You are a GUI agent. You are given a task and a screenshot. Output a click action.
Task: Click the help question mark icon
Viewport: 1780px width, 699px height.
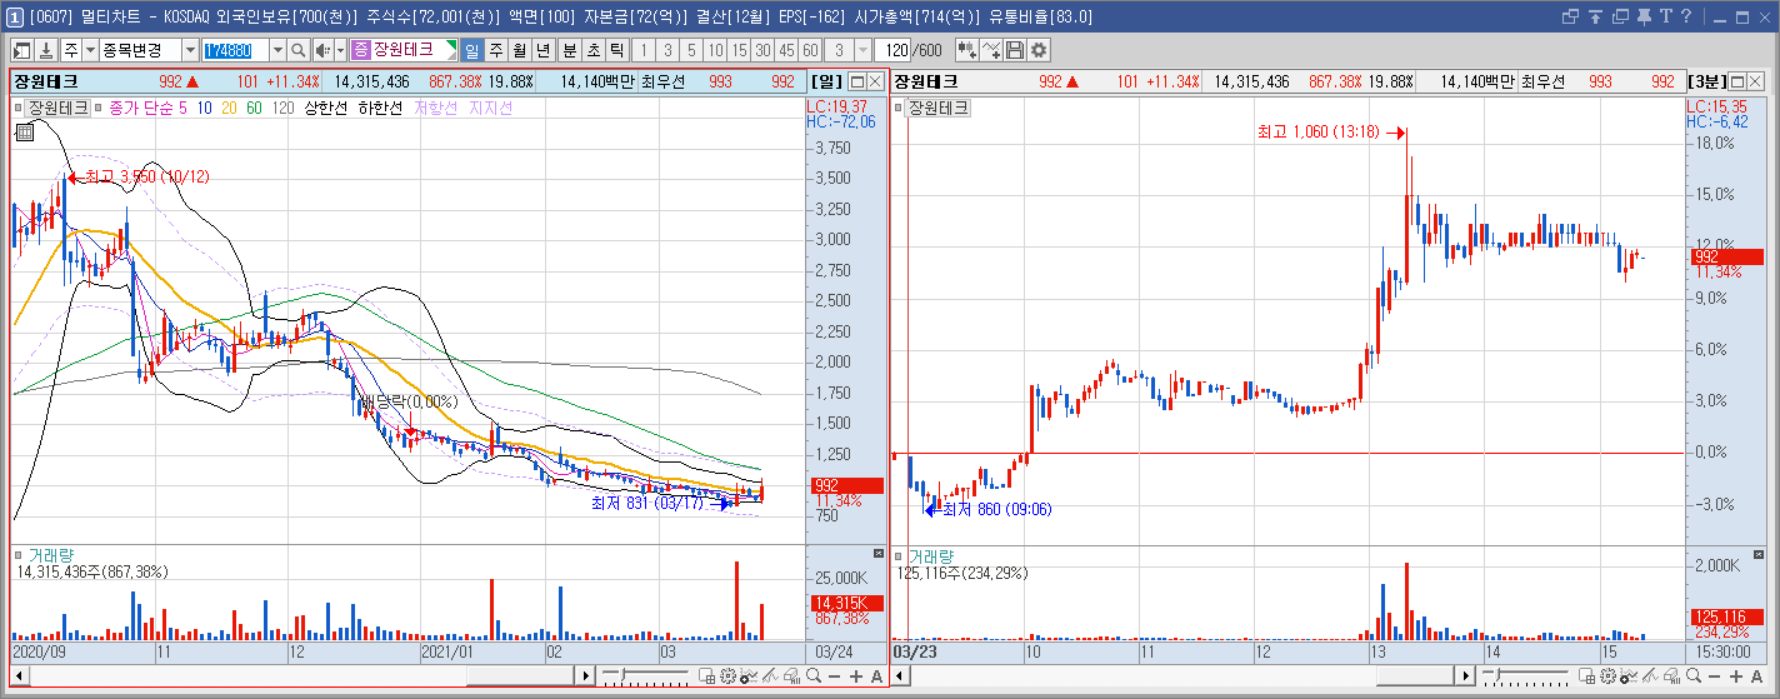(x=1687, y=16)
